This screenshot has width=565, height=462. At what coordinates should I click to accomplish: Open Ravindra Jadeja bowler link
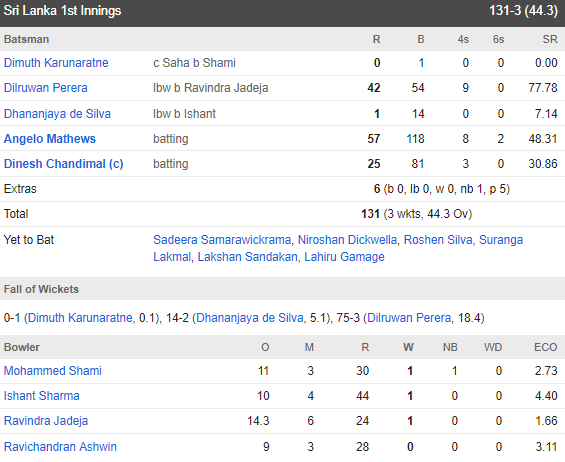[x=46, y=421]
